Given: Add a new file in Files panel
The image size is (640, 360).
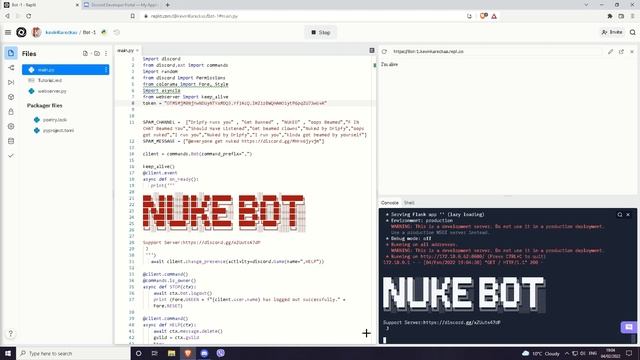Looking at the screenshot, I should pos(85,53).
